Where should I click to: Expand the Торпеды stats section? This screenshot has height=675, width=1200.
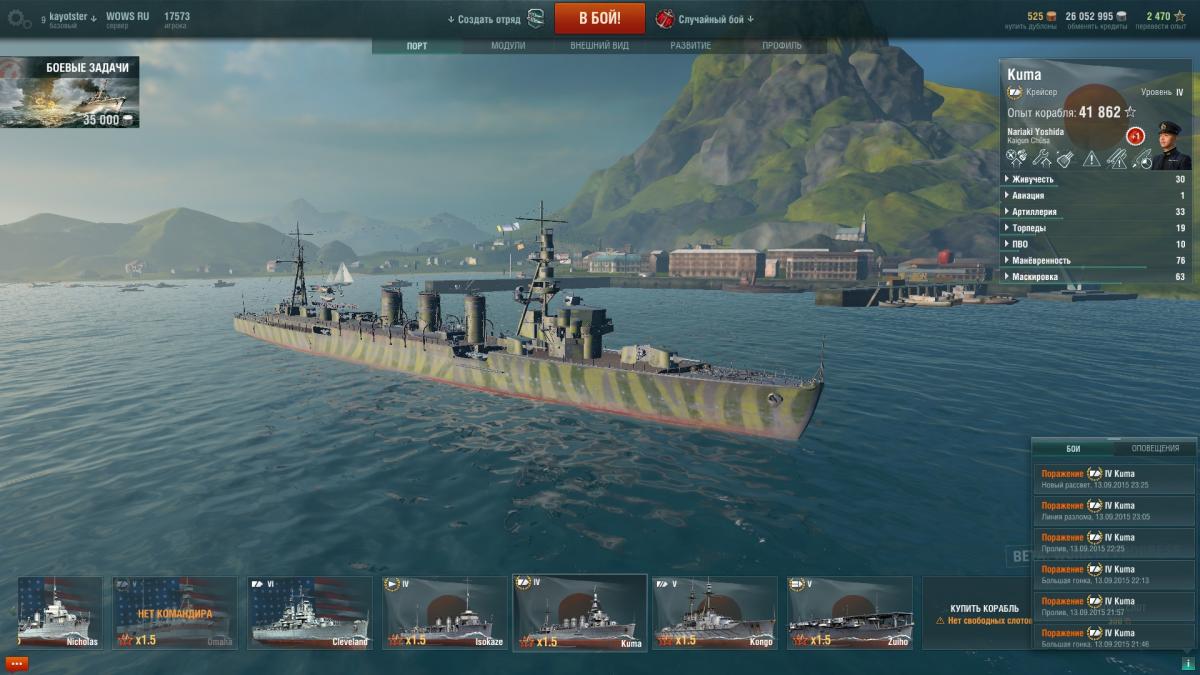[x=1095, y=228]
